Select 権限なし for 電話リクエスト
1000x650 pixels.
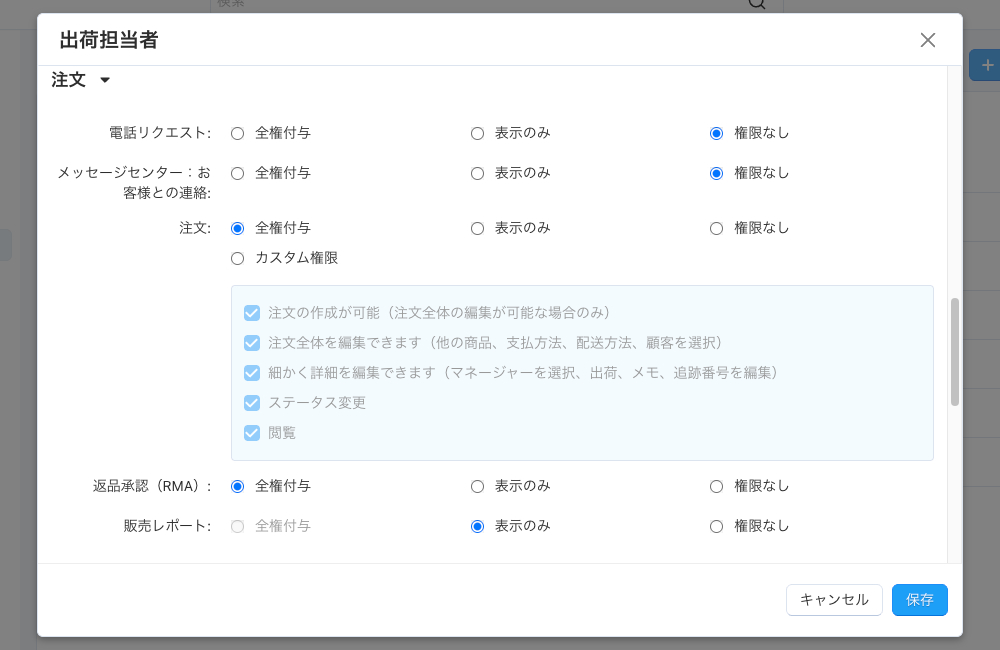(x=716, y=133)
